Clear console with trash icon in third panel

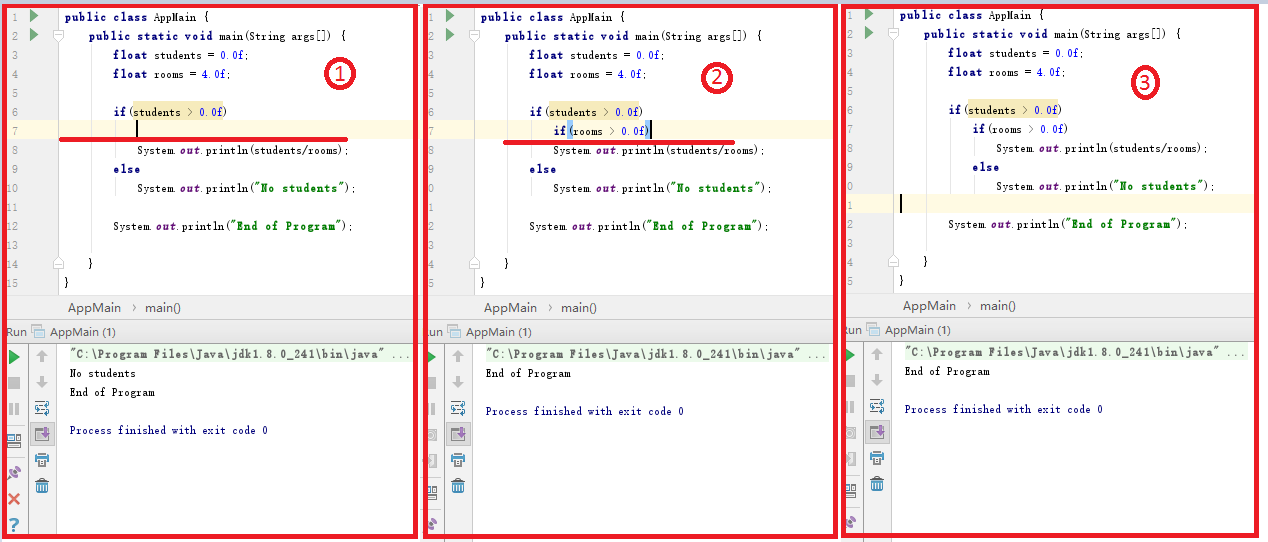click(877, 484)
